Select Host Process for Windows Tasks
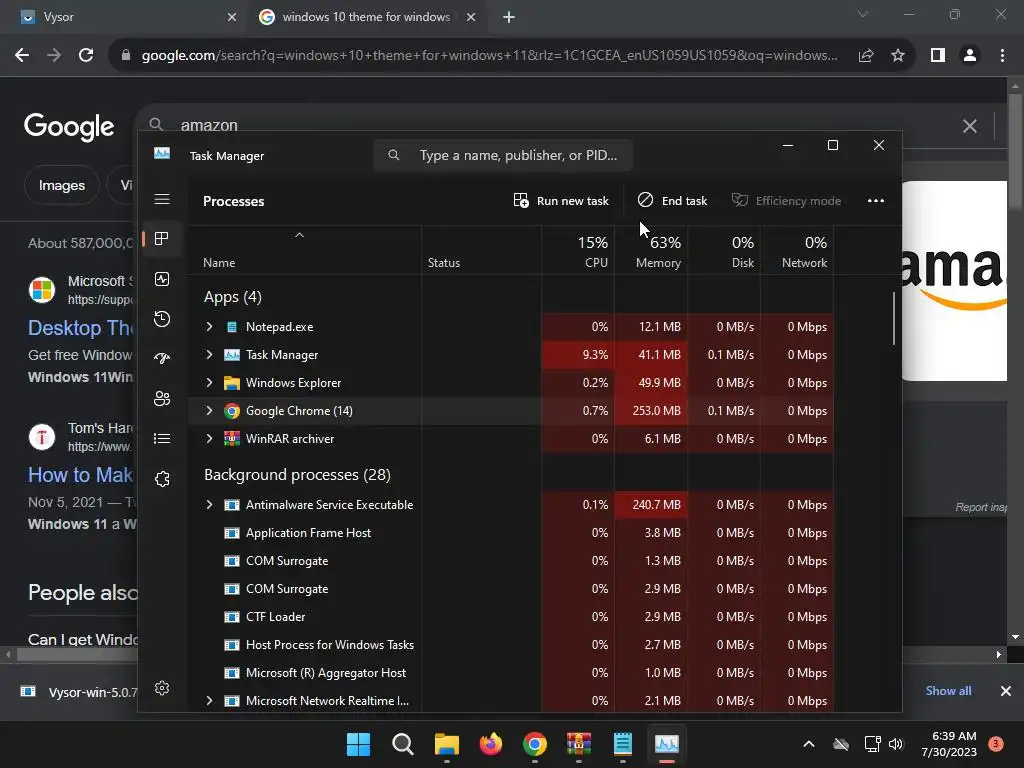This screenshot has width=1024, height=768. point(511,645)
